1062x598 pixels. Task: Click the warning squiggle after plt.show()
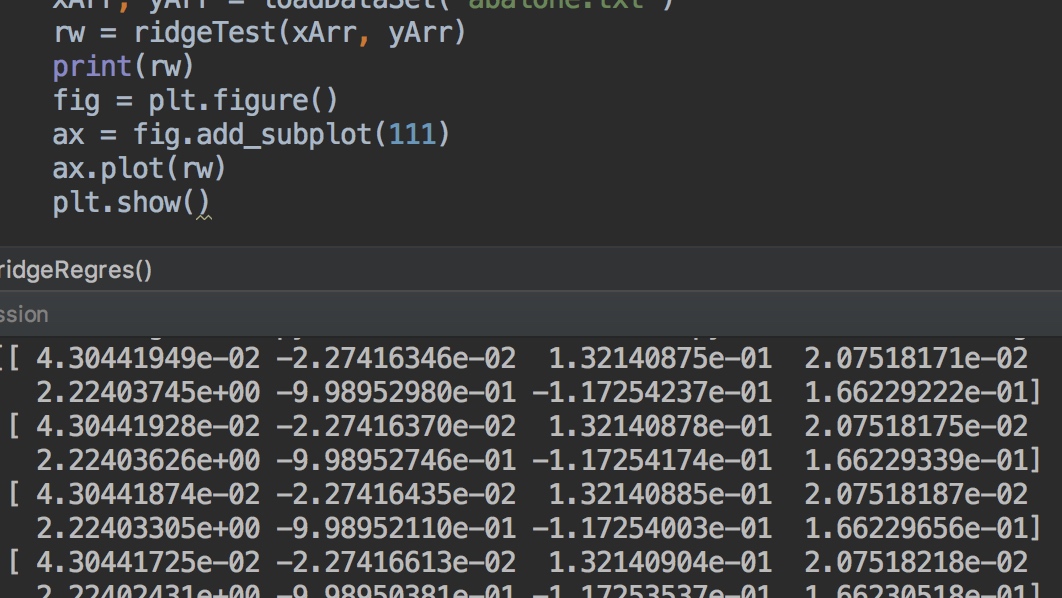pyautogui.click(x=204, y=216)
